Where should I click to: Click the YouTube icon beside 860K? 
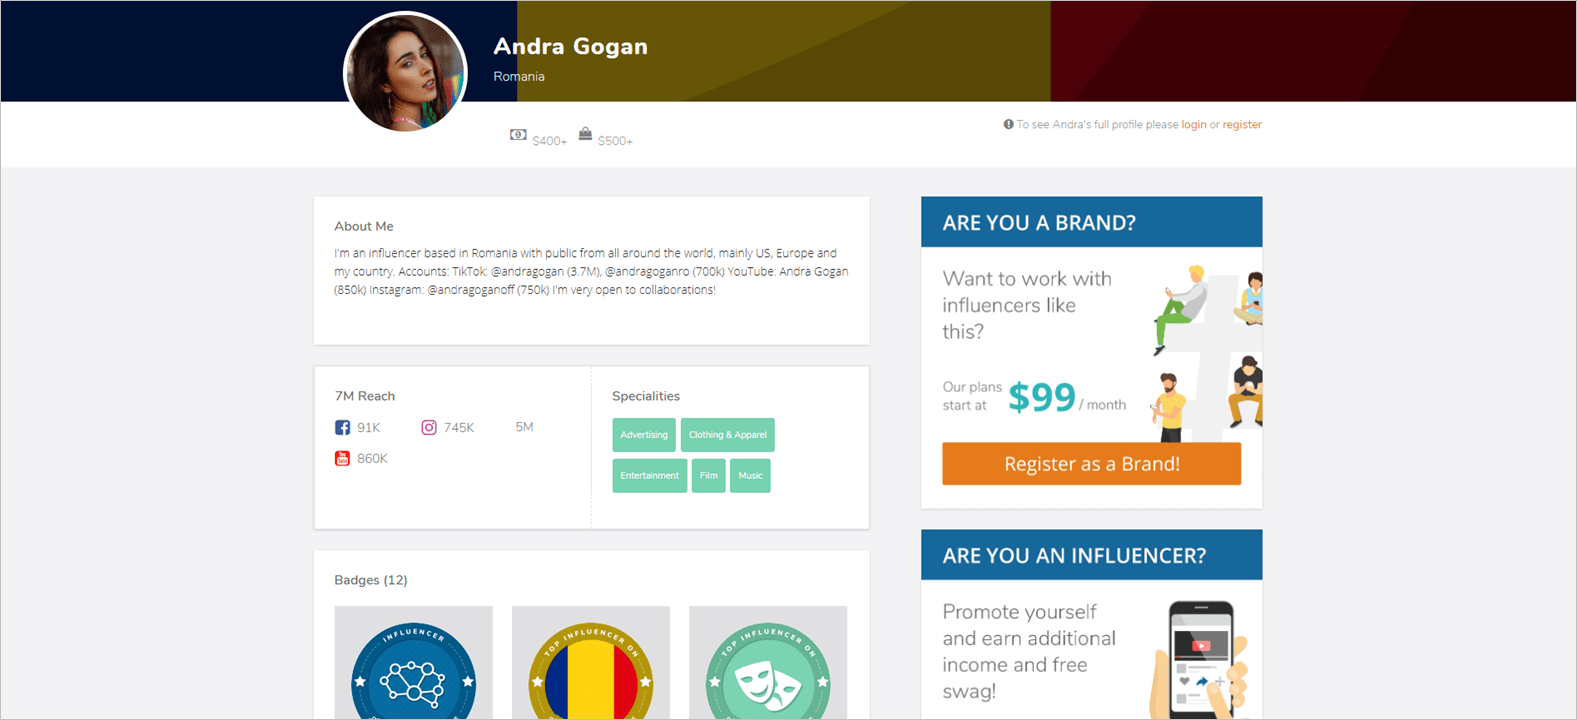tap(342, 458)
